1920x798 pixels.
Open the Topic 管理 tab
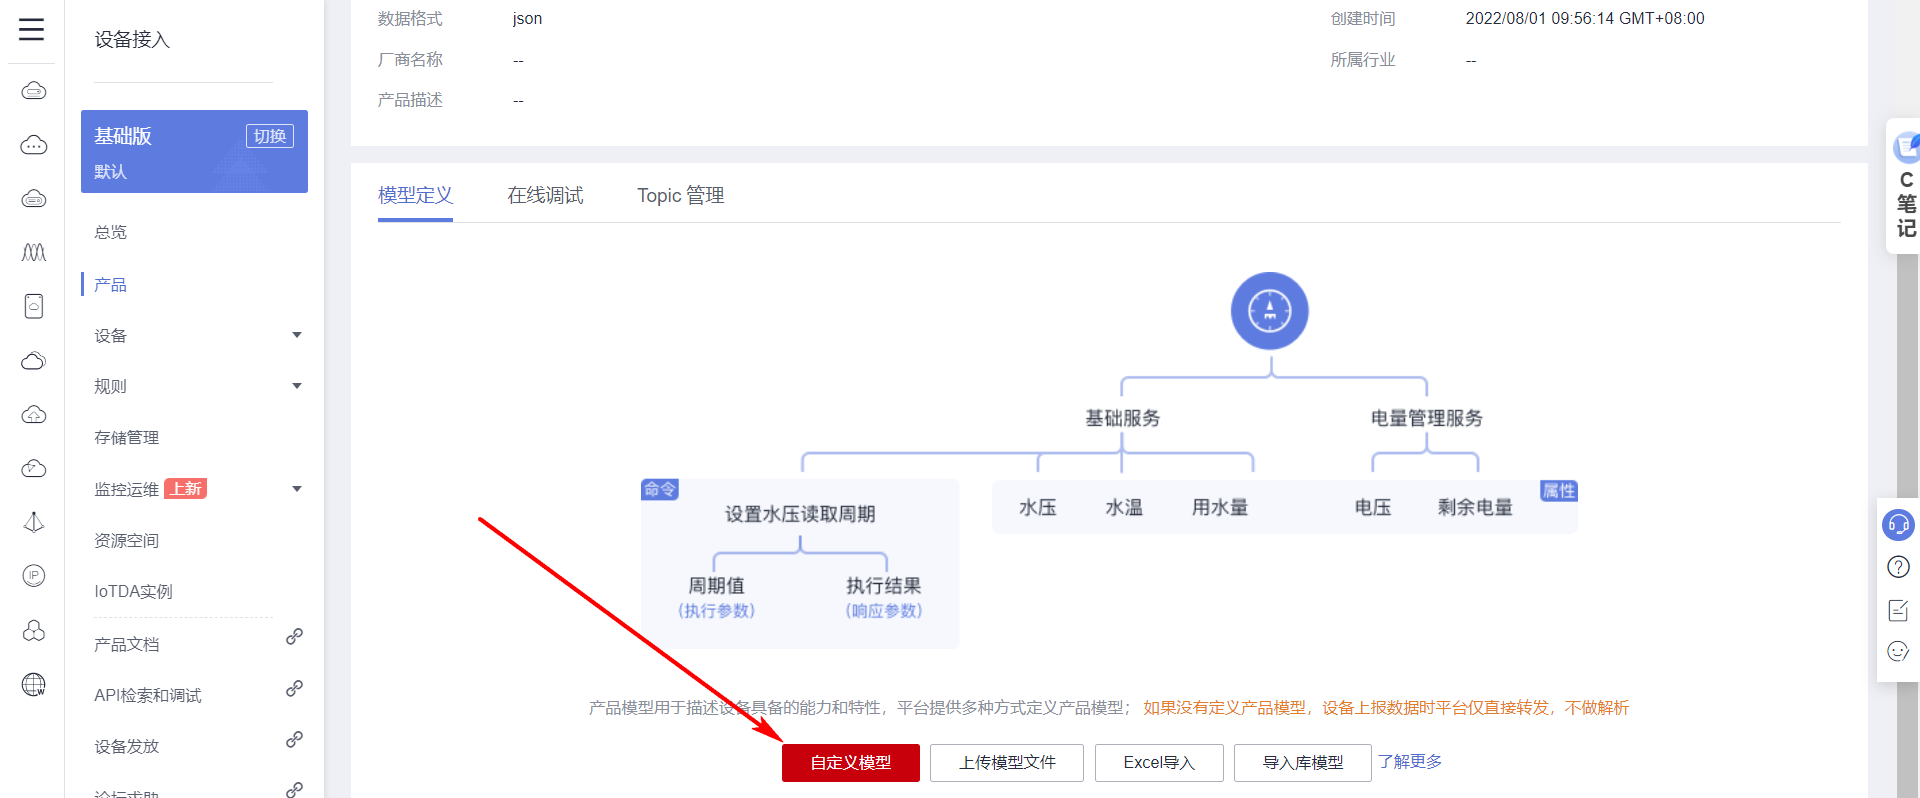pyautogui.click(x=681, y=196)
